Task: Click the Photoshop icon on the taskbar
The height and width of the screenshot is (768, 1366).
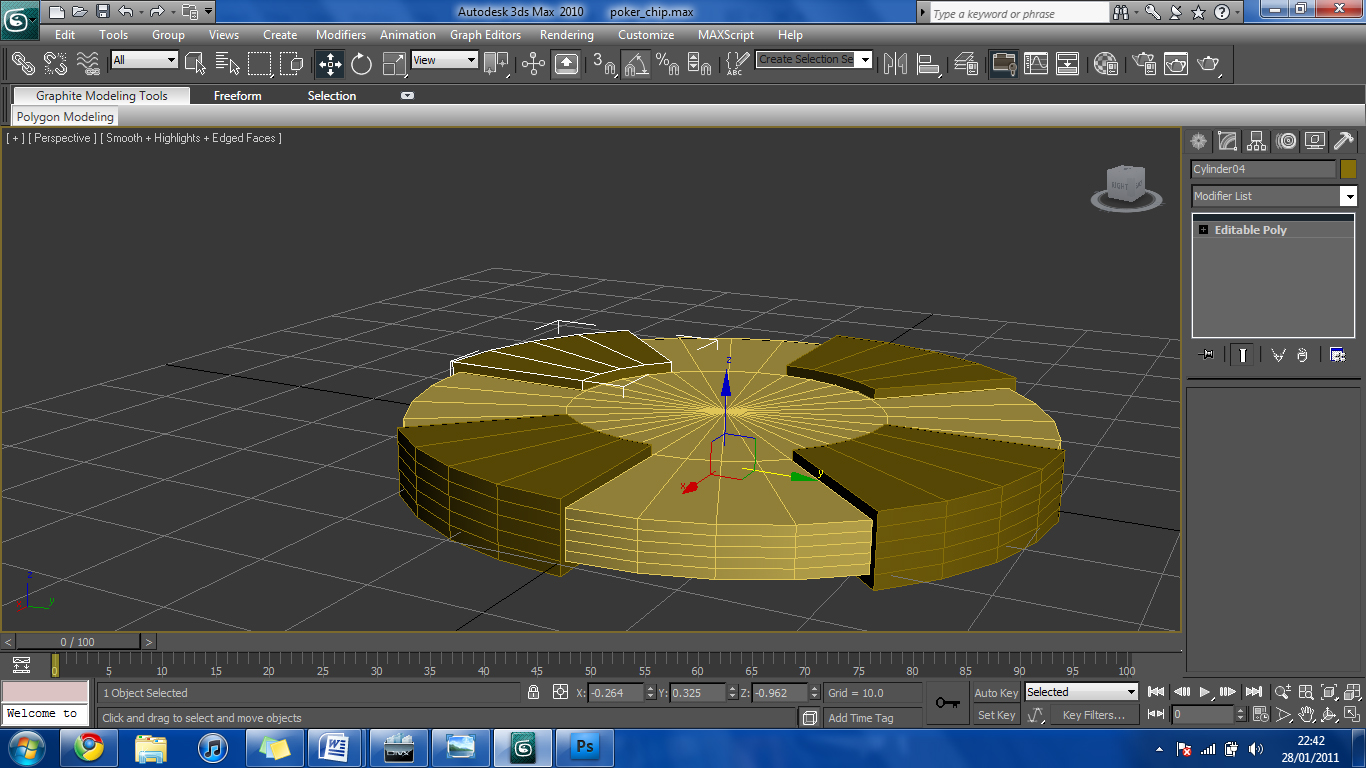Action: pyautogui.click(x=585, y=747)
